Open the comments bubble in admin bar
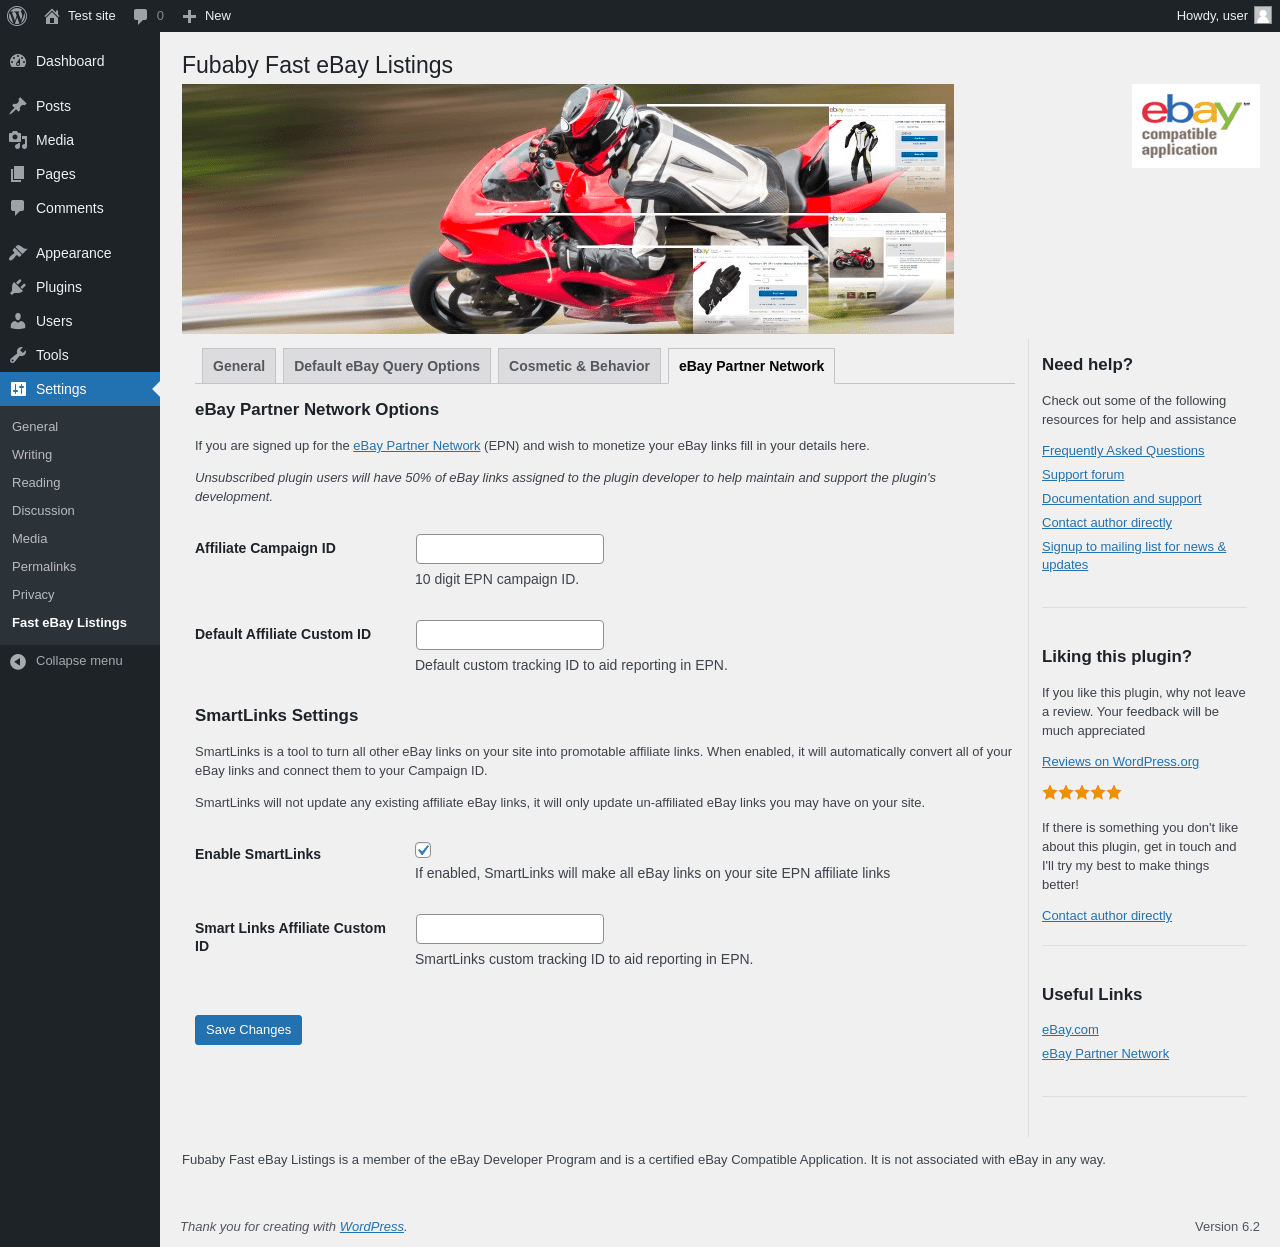The width and height of the screenshot is (1280, 1247). tap(141, 16)
